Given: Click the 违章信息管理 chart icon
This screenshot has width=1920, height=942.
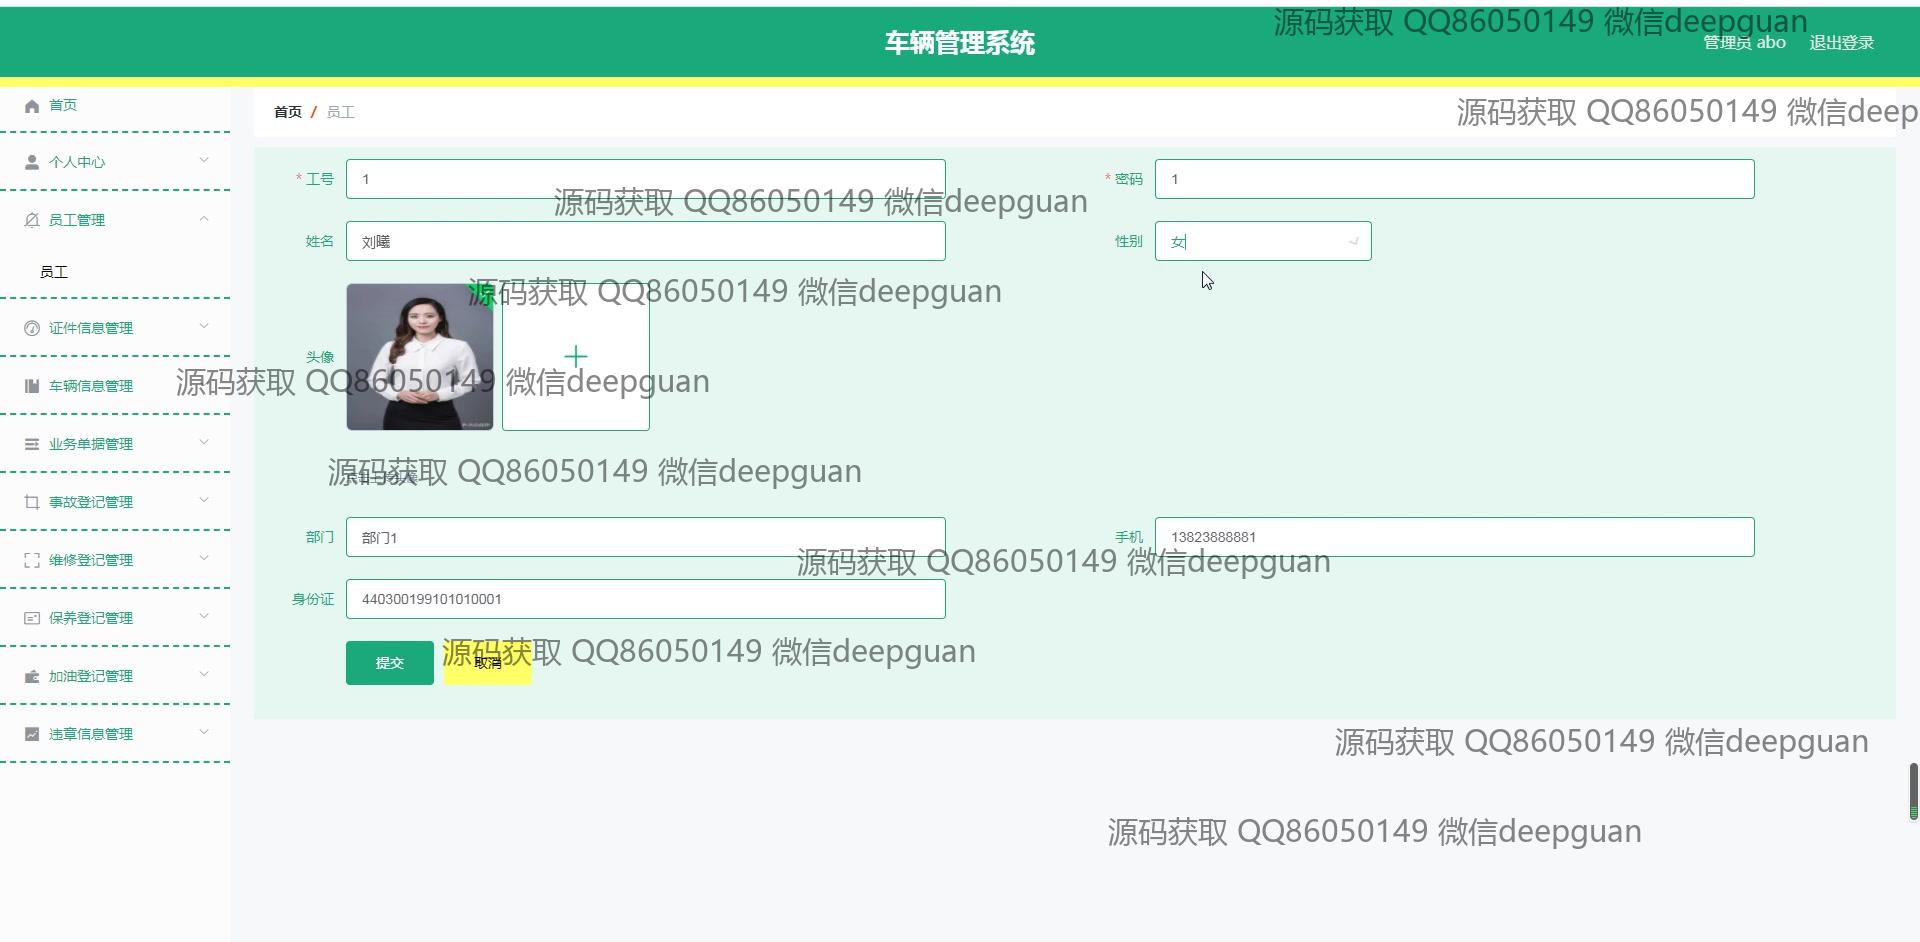Looking at the screenshot, I should click(x=32, y=734).
